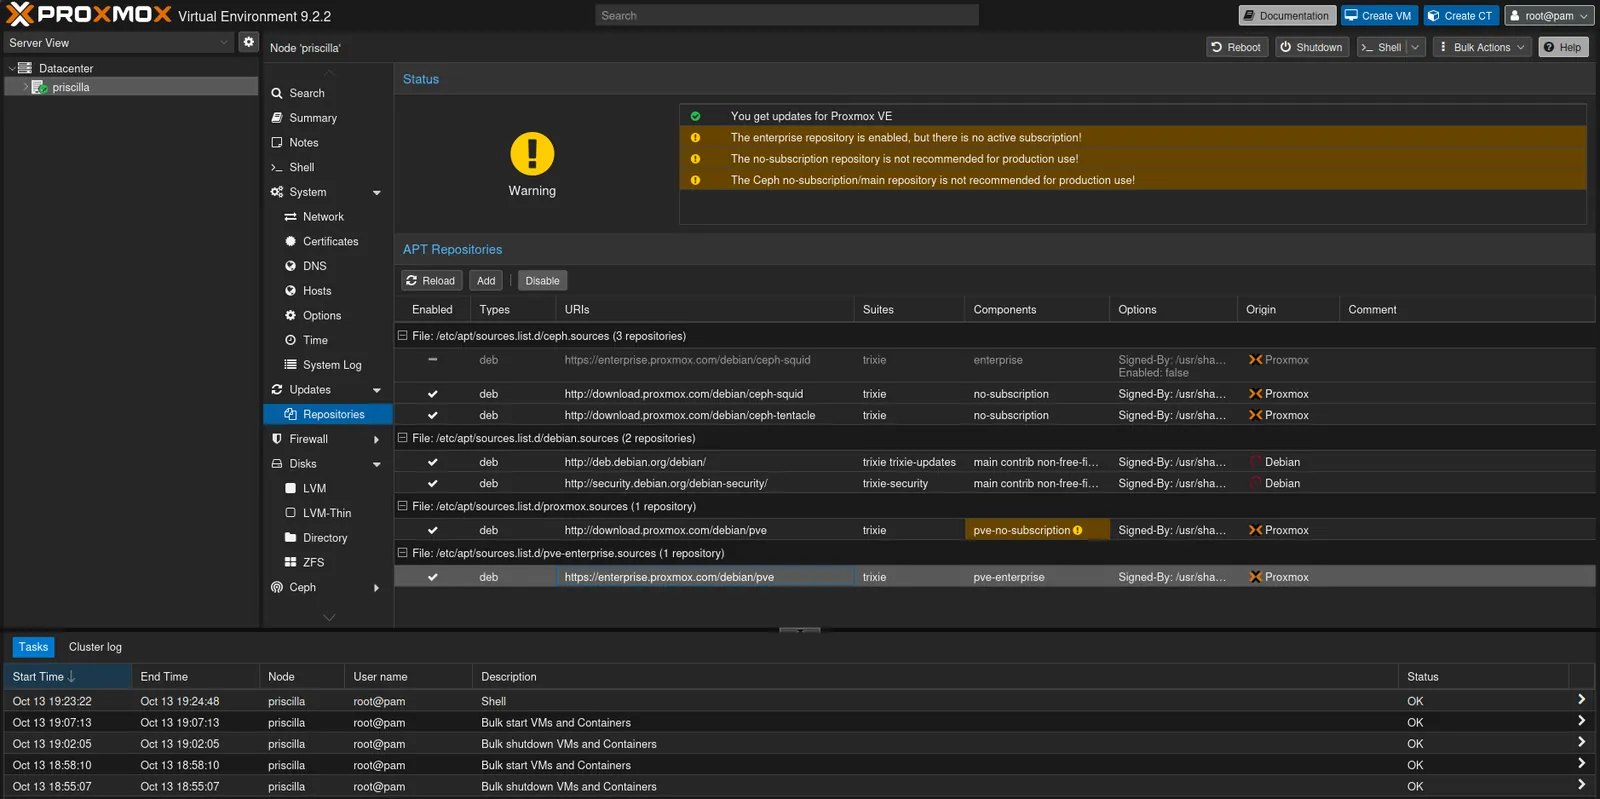Collapse the debian.sources file group
The width and height of the screenshot is (1600, 799).
[x=402, y=438]
